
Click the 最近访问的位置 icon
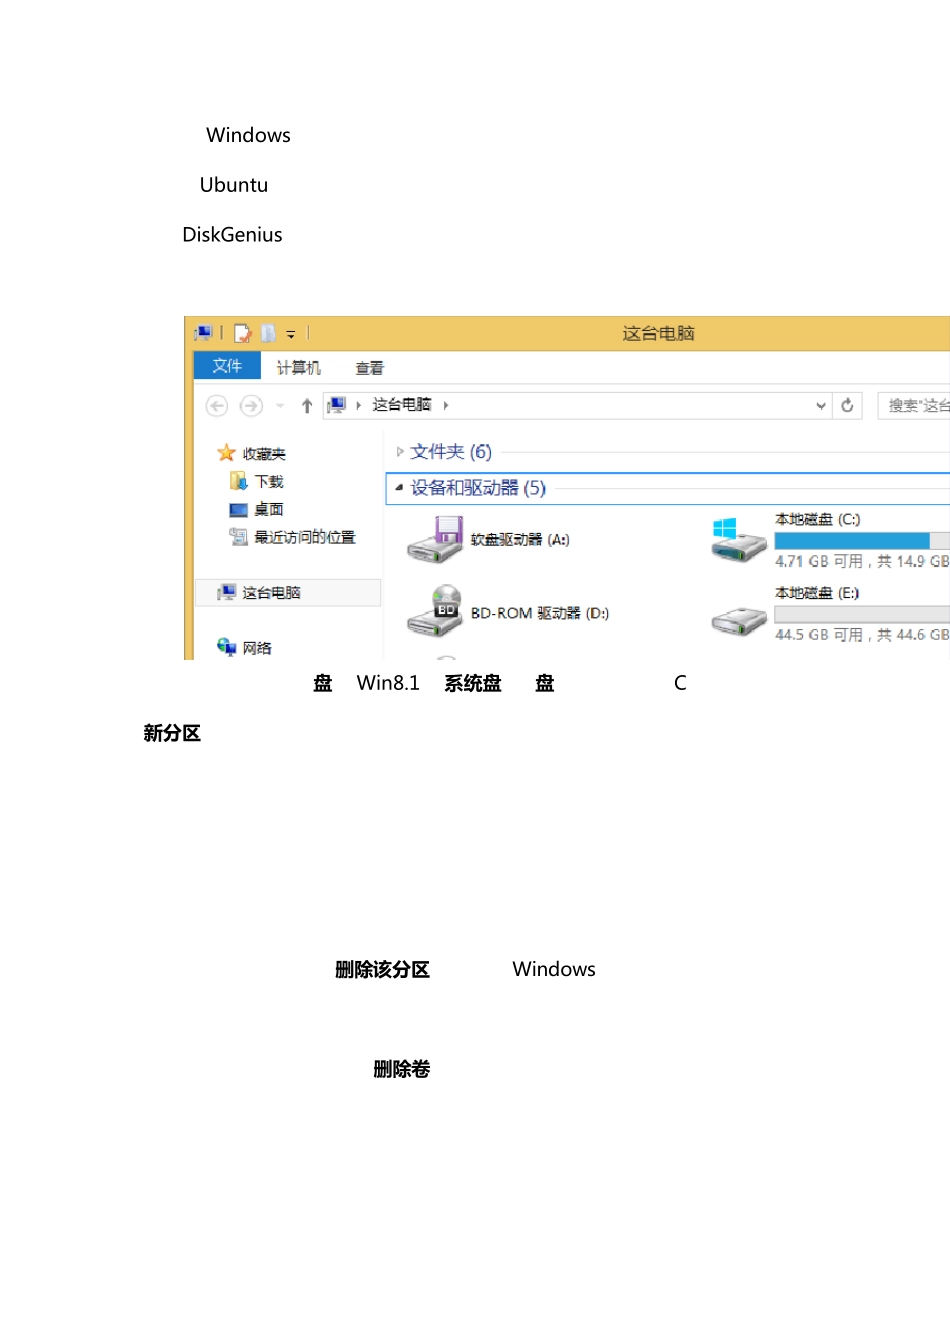coord(238,537)
